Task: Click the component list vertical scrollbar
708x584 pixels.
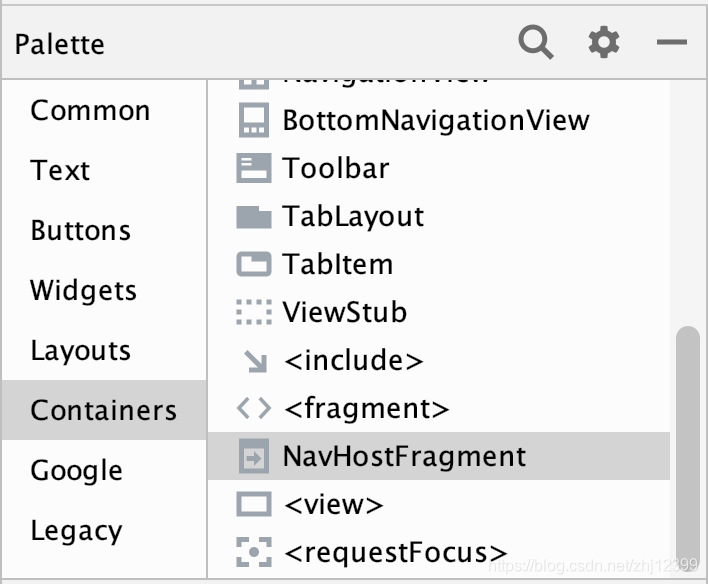Action: point(688,440)
